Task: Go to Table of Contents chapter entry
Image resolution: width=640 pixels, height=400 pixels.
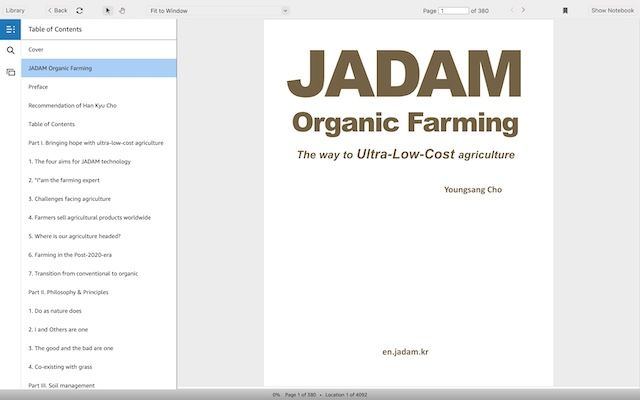Action: coord(99,124)
